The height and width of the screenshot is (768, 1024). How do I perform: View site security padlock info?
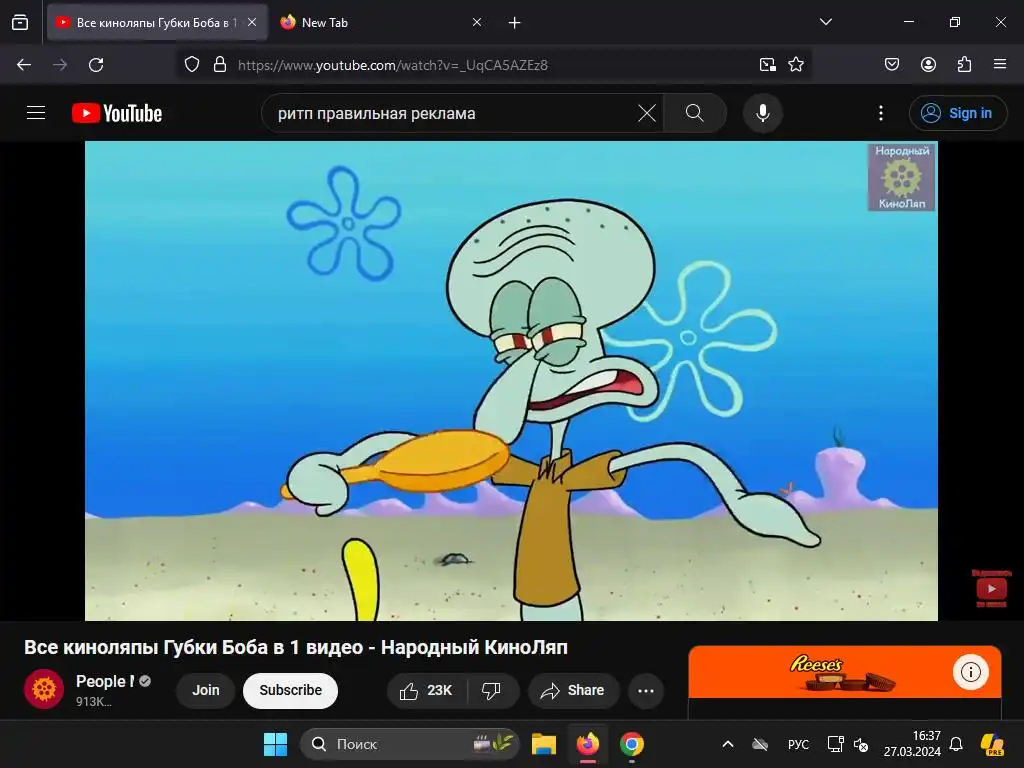(x=220, y=65)
